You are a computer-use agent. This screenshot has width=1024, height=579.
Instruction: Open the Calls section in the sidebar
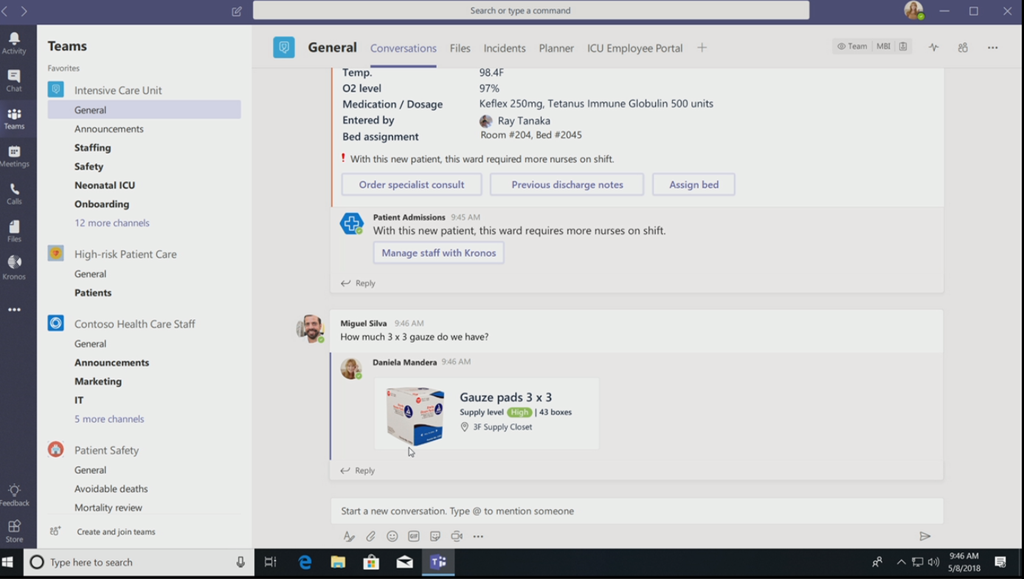pyautogui.click(x=14, y=193)
